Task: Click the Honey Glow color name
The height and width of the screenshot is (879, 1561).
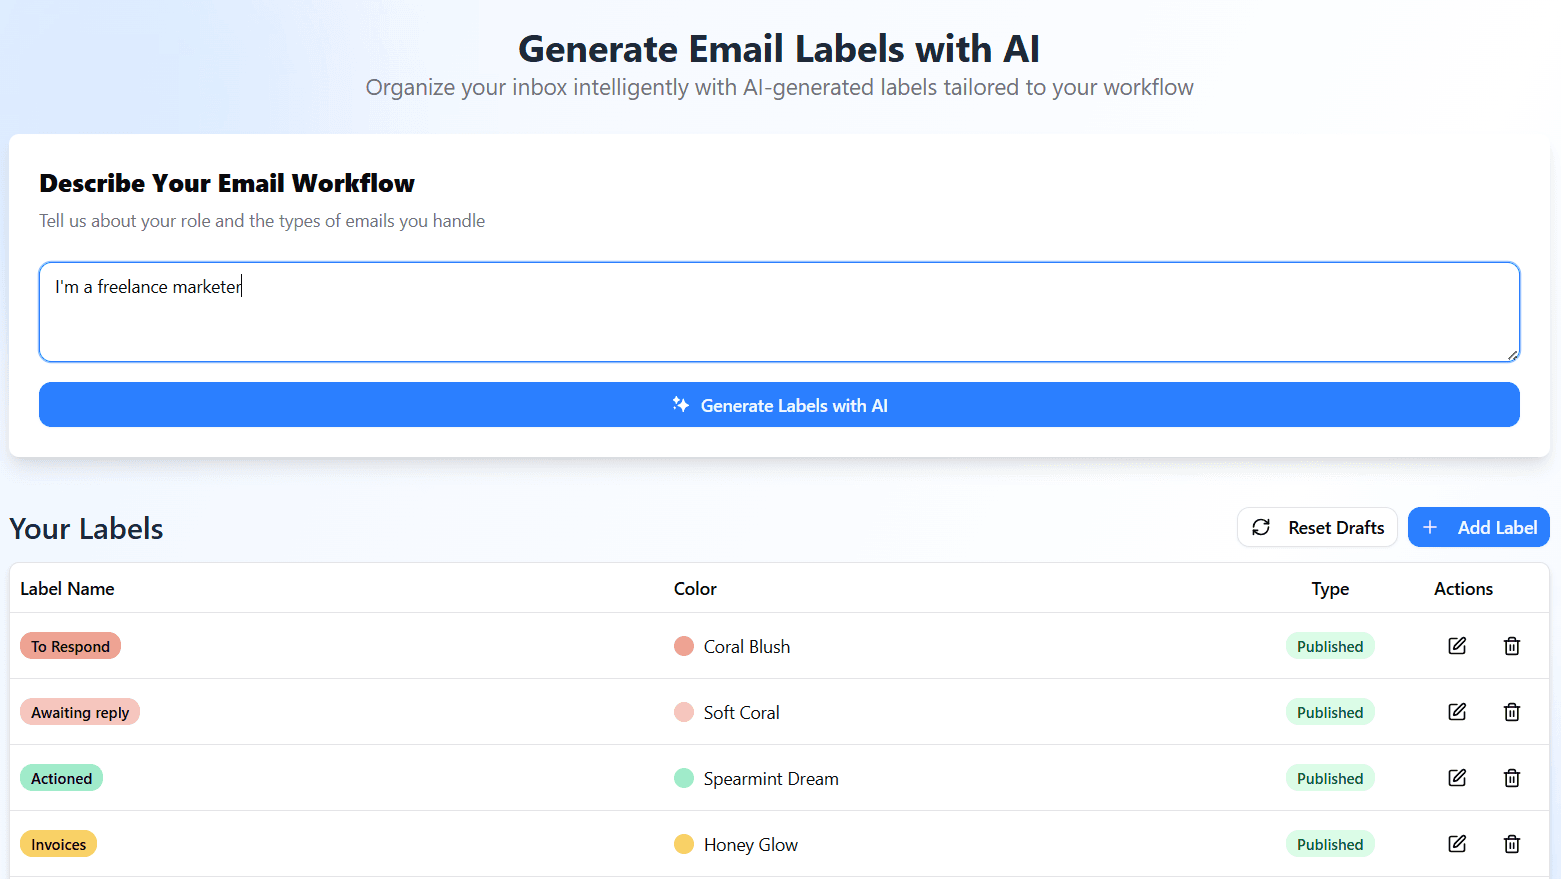Action: pos(751,845)
